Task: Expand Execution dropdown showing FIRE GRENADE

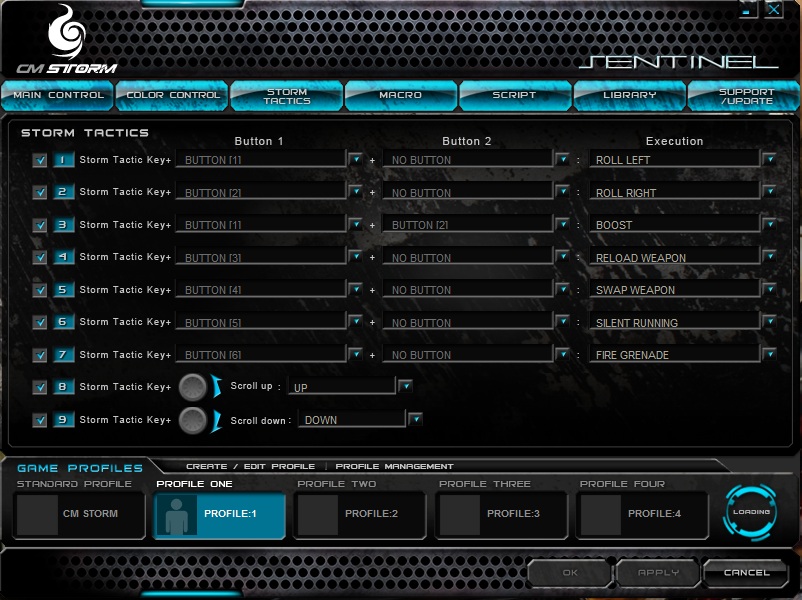Action: (769, 354)
